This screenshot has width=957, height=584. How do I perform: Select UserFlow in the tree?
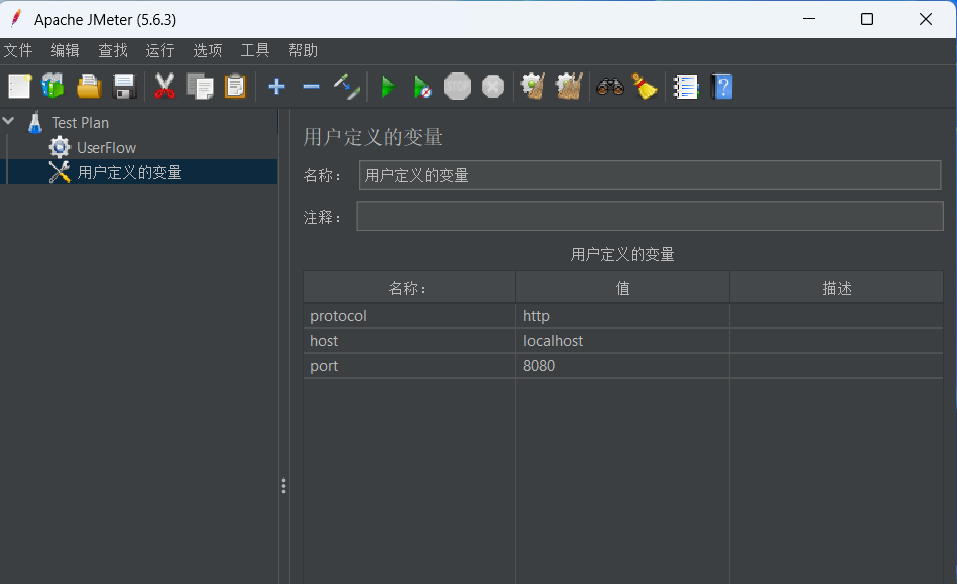click(x=106, y=148)
